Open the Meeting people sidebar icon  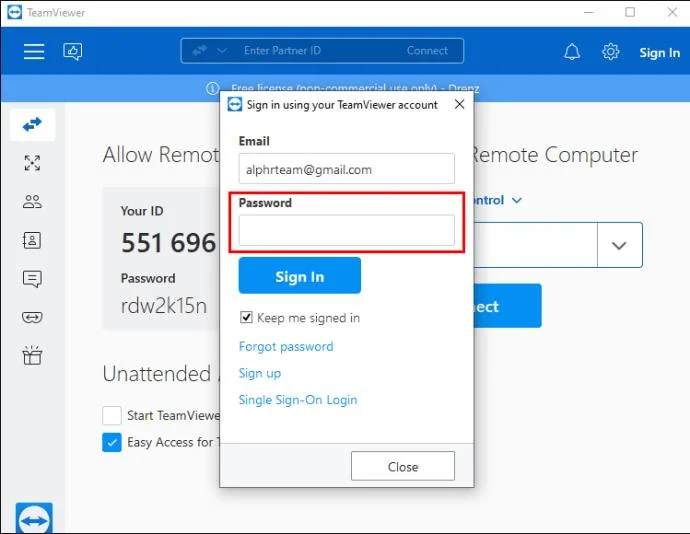[32, 202]
